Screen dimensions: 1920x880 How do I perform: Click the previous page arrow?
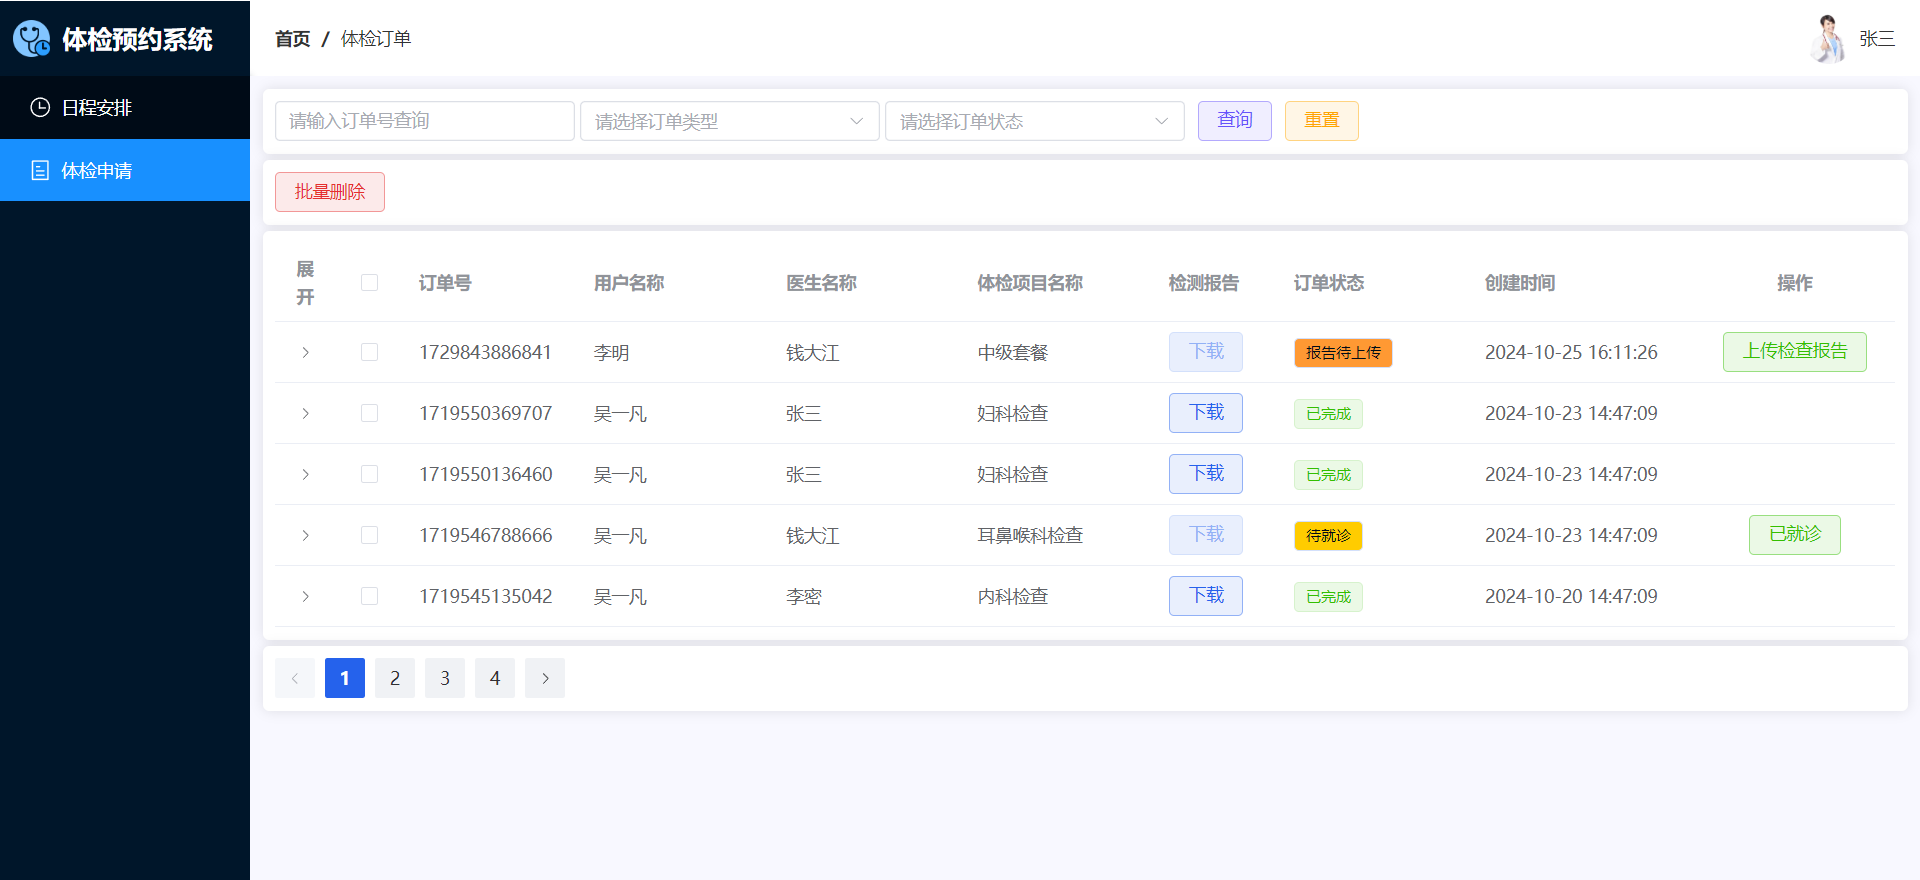(x=295, y=678)
